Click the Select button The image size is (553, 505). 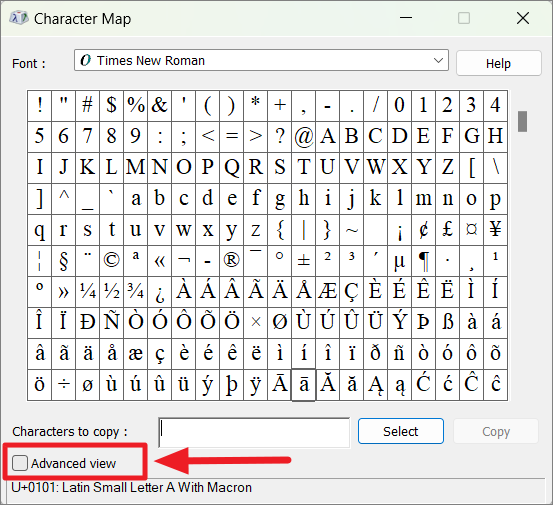point(401,431)
